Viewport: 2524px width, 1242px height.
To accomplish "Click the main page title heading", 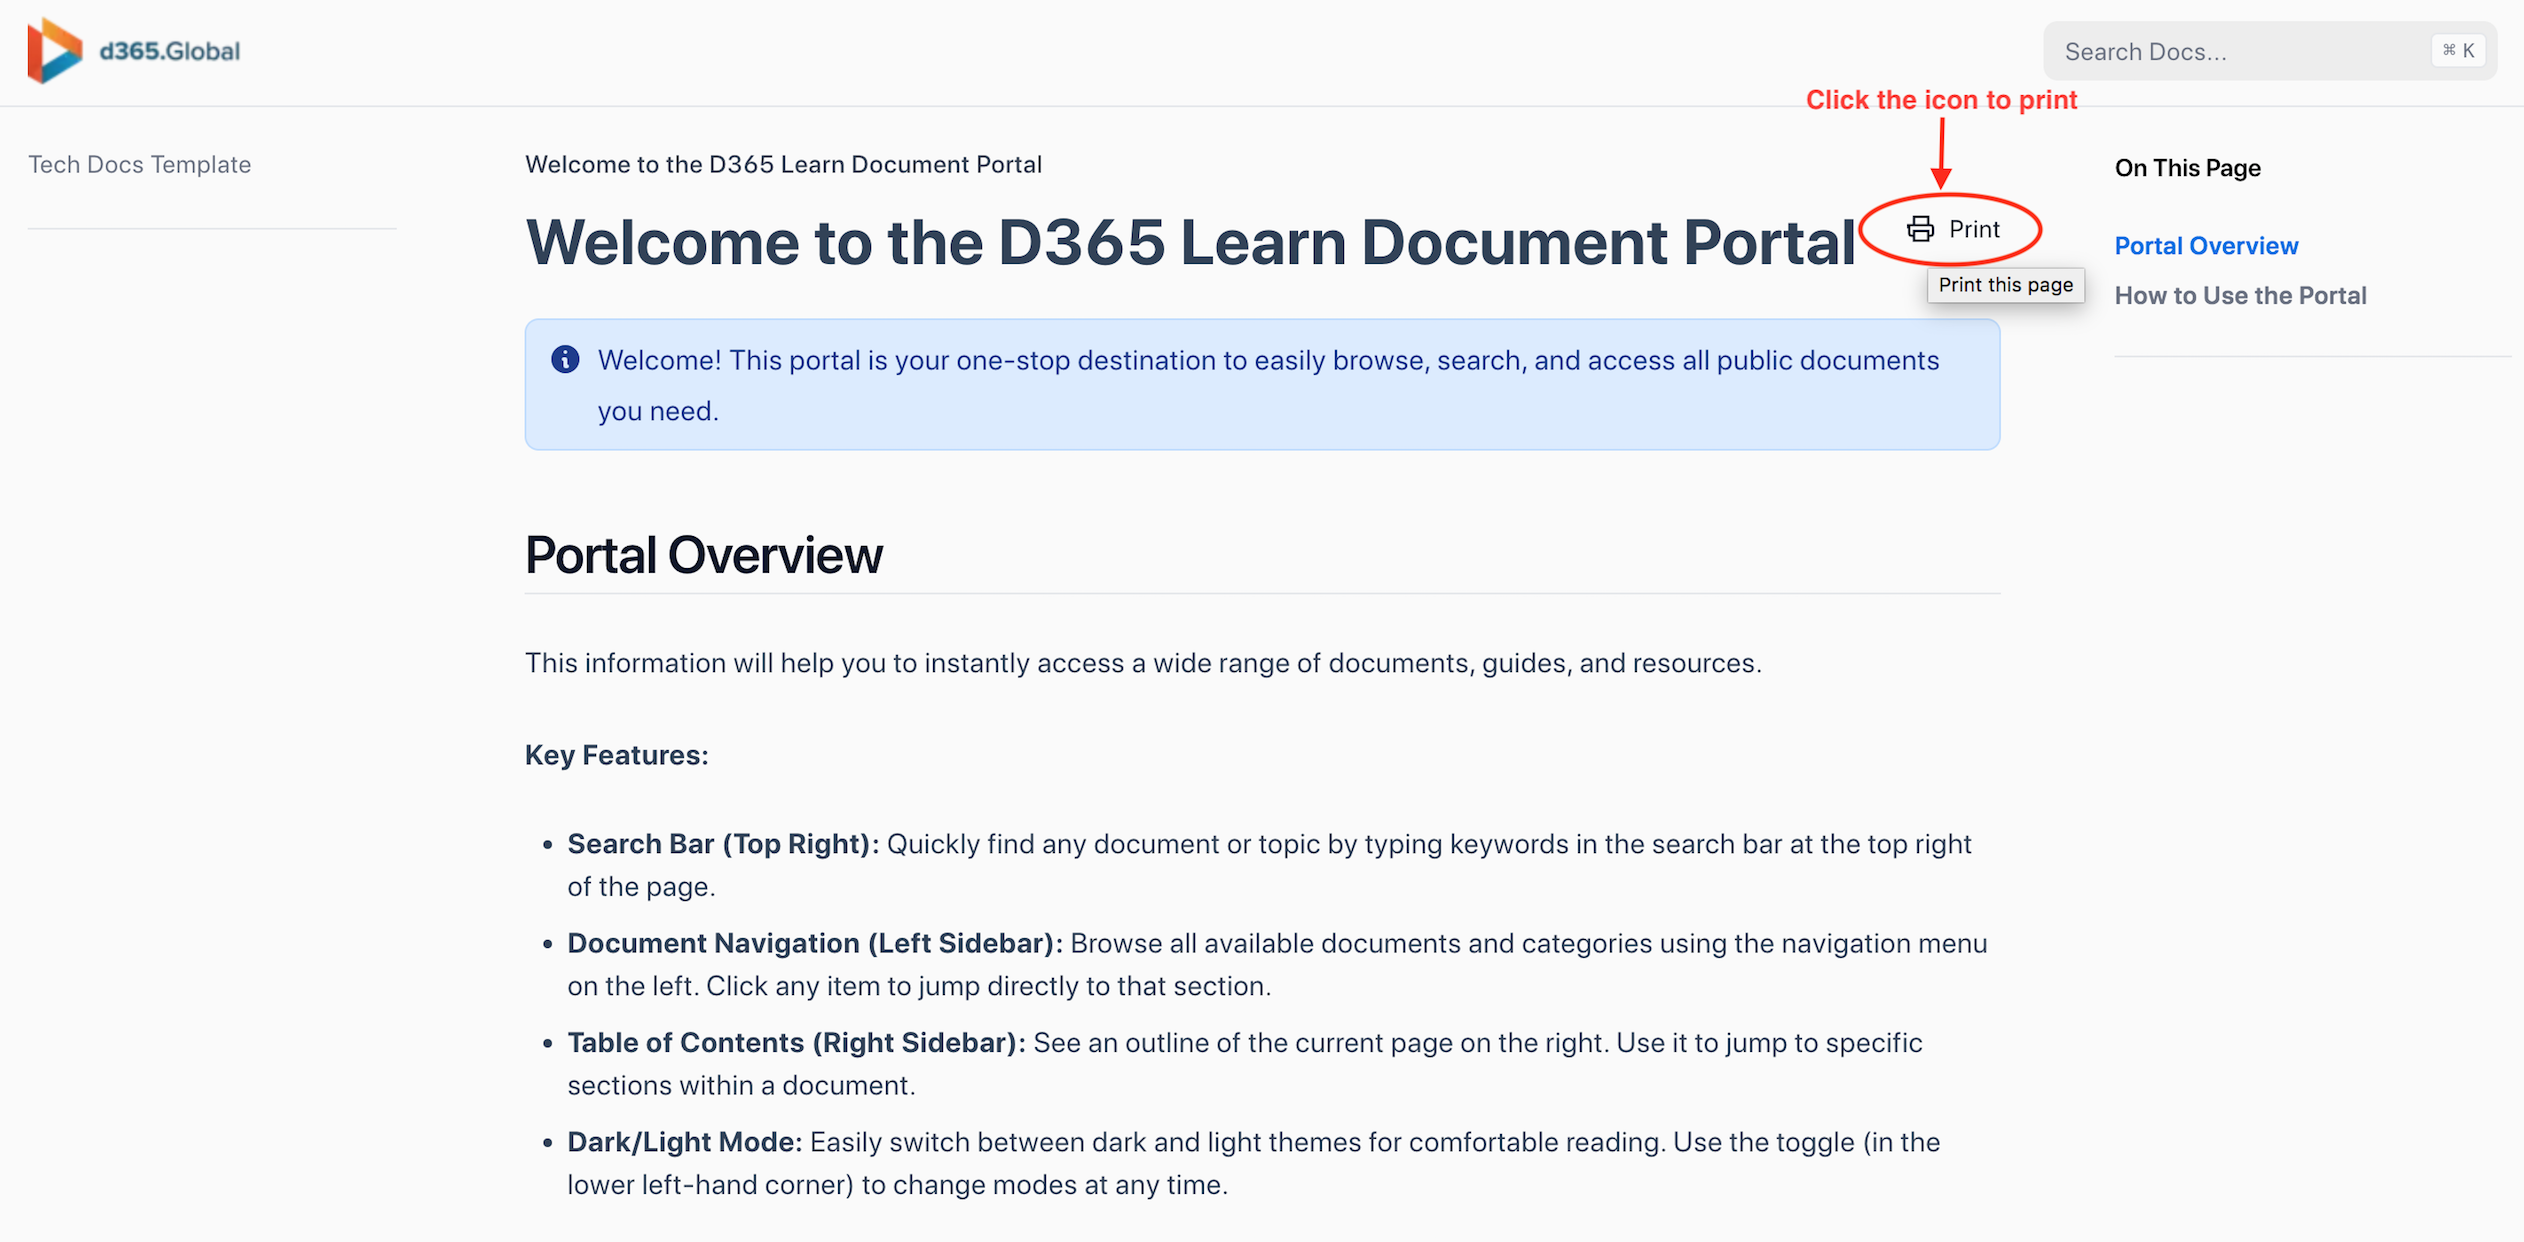I will (x=1190, y=242).
